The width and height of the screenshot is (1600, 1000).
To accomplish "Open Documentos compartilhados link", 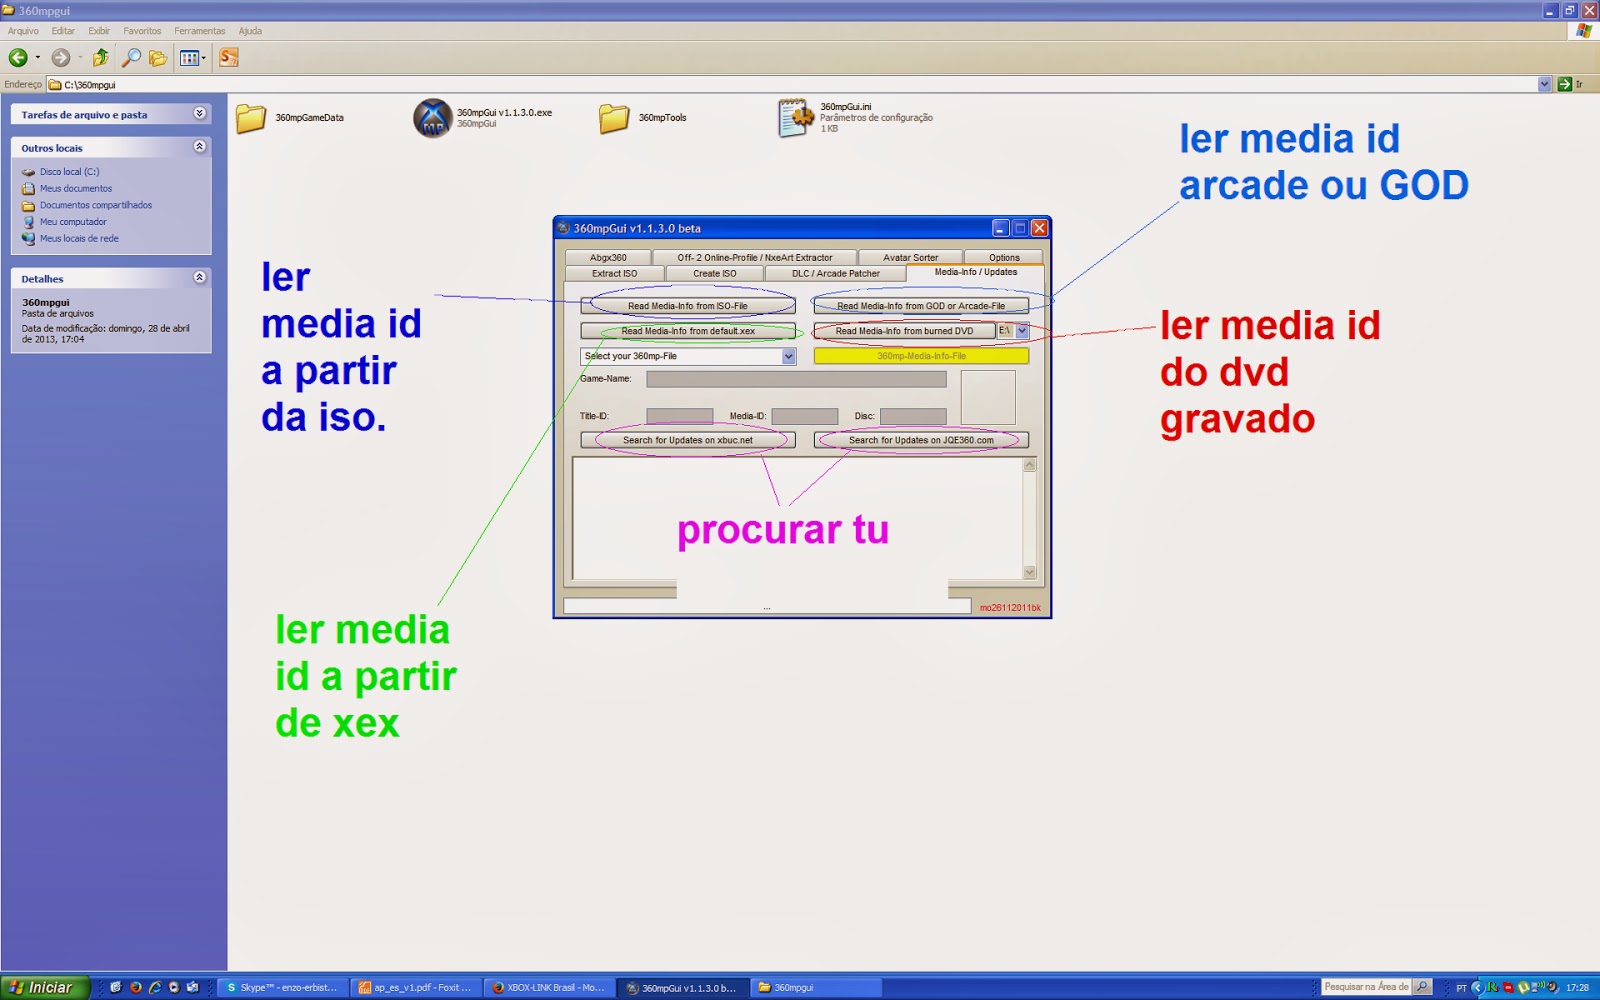I will click(x=96, y=205).
